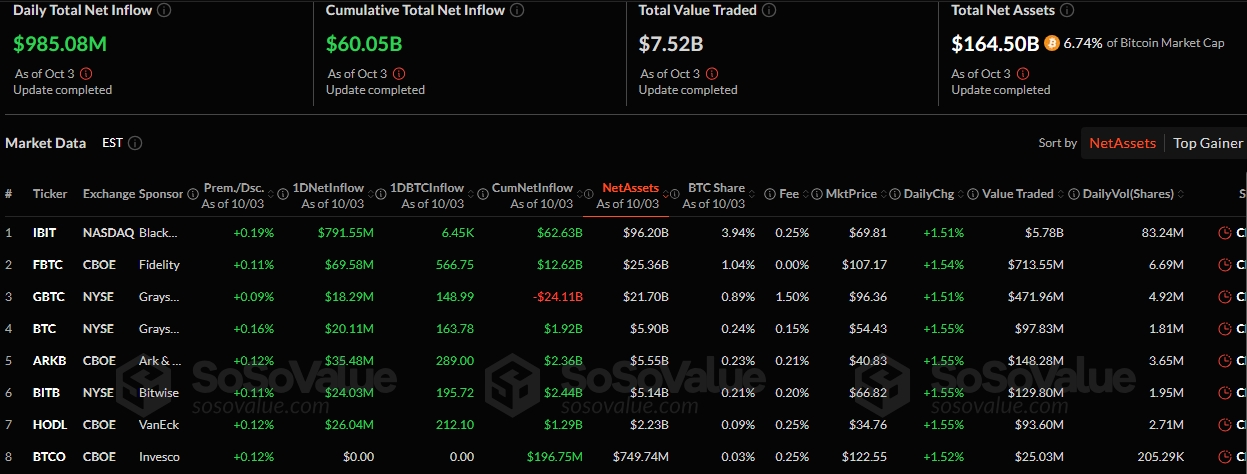Image resolution: width=1247 pixels, height=474 pixels.
Task: Open the GBTC ticker link
Action: (47, 297)
